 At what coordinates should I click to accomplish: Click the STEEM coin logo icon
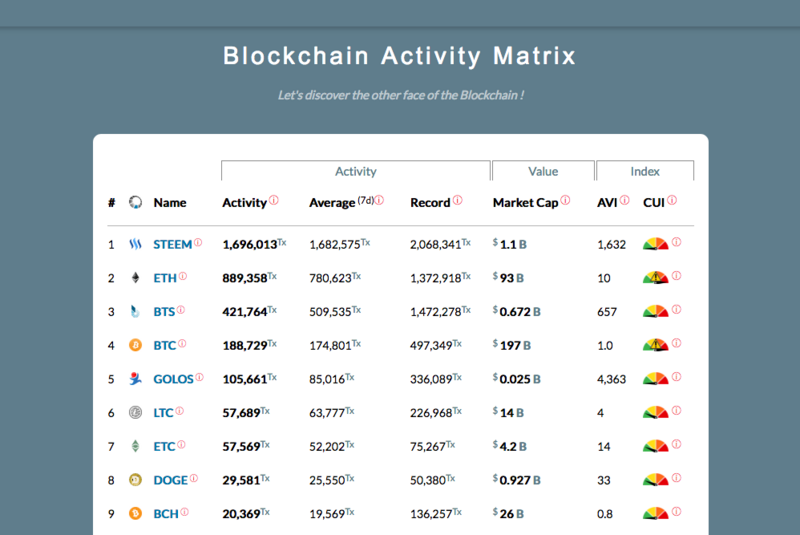pos(135,244)
